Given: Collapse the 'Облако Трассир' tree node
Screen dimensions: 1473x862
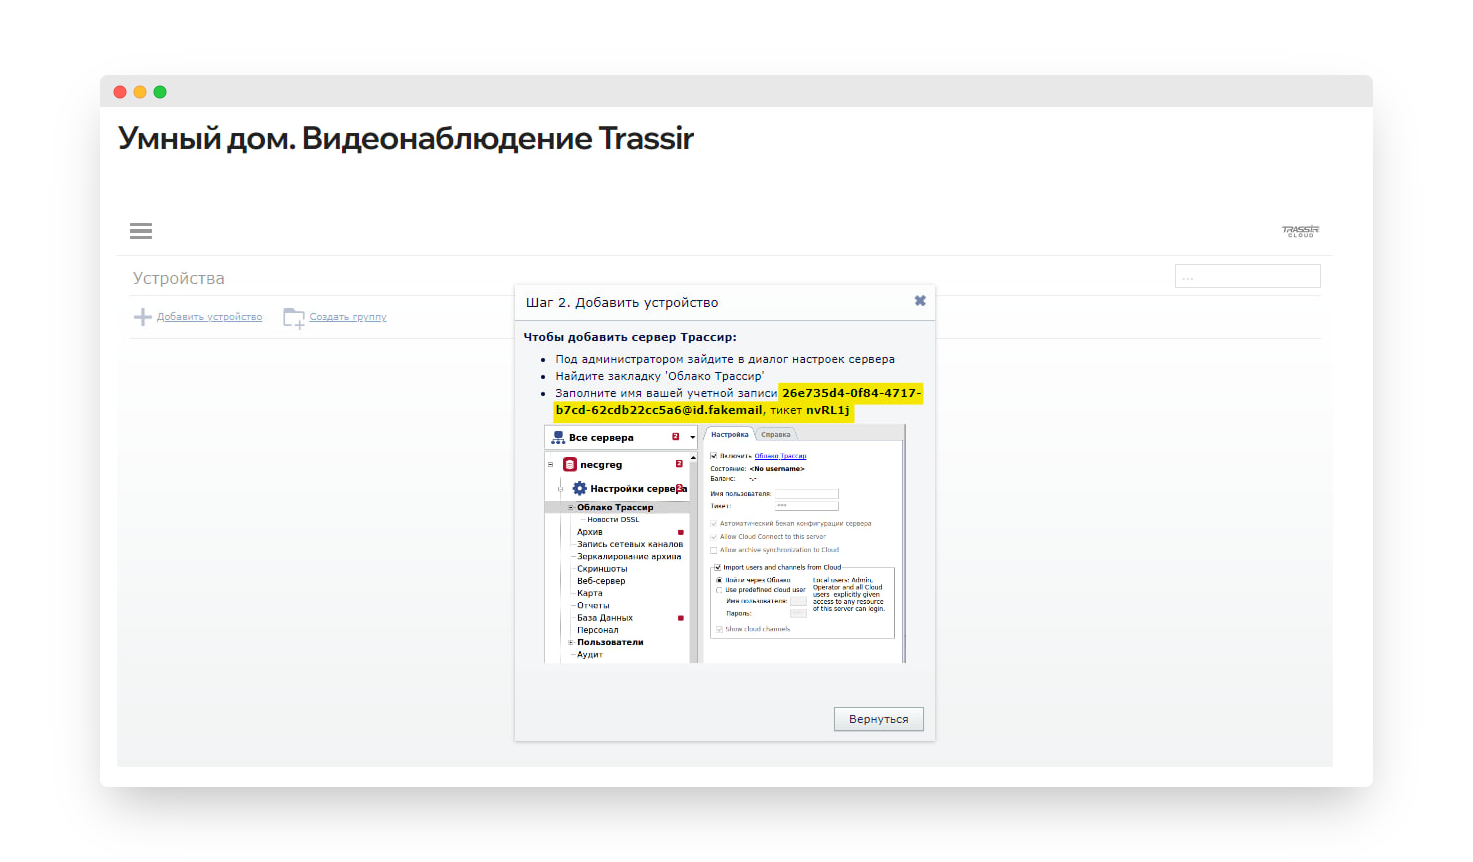Looking at the screenshot, I should [x=571, y=507].
